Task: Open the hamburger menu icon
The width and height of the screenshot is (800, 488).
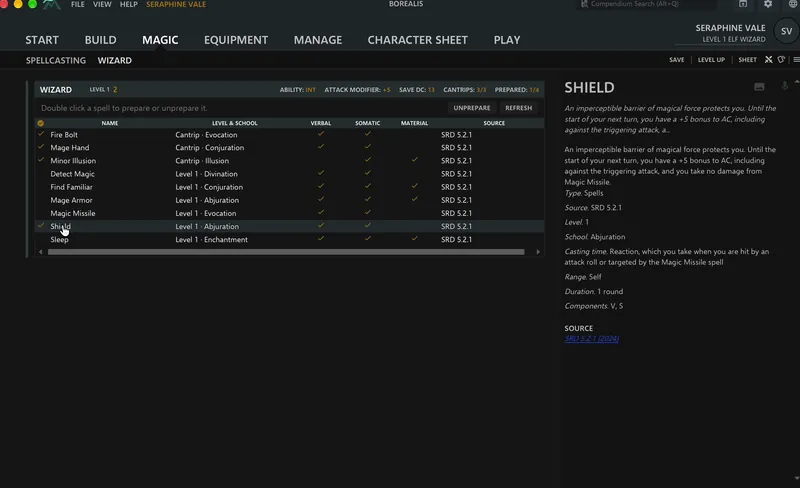Action: tap(796, 60)
